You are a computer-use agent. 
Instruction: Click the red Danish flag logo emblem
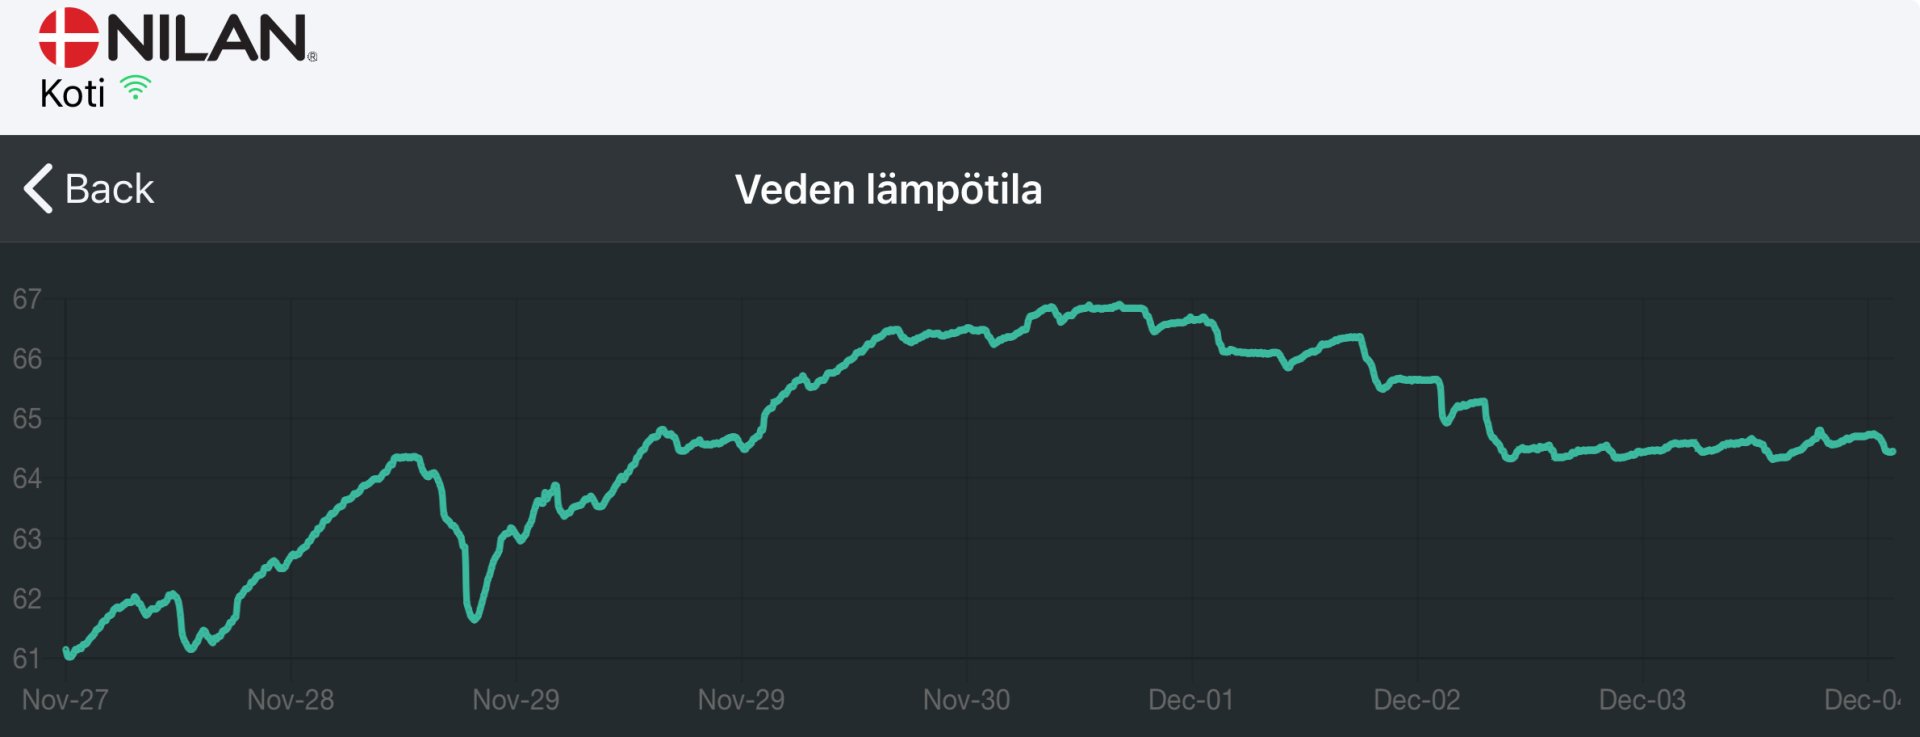[x=68, y=38]
